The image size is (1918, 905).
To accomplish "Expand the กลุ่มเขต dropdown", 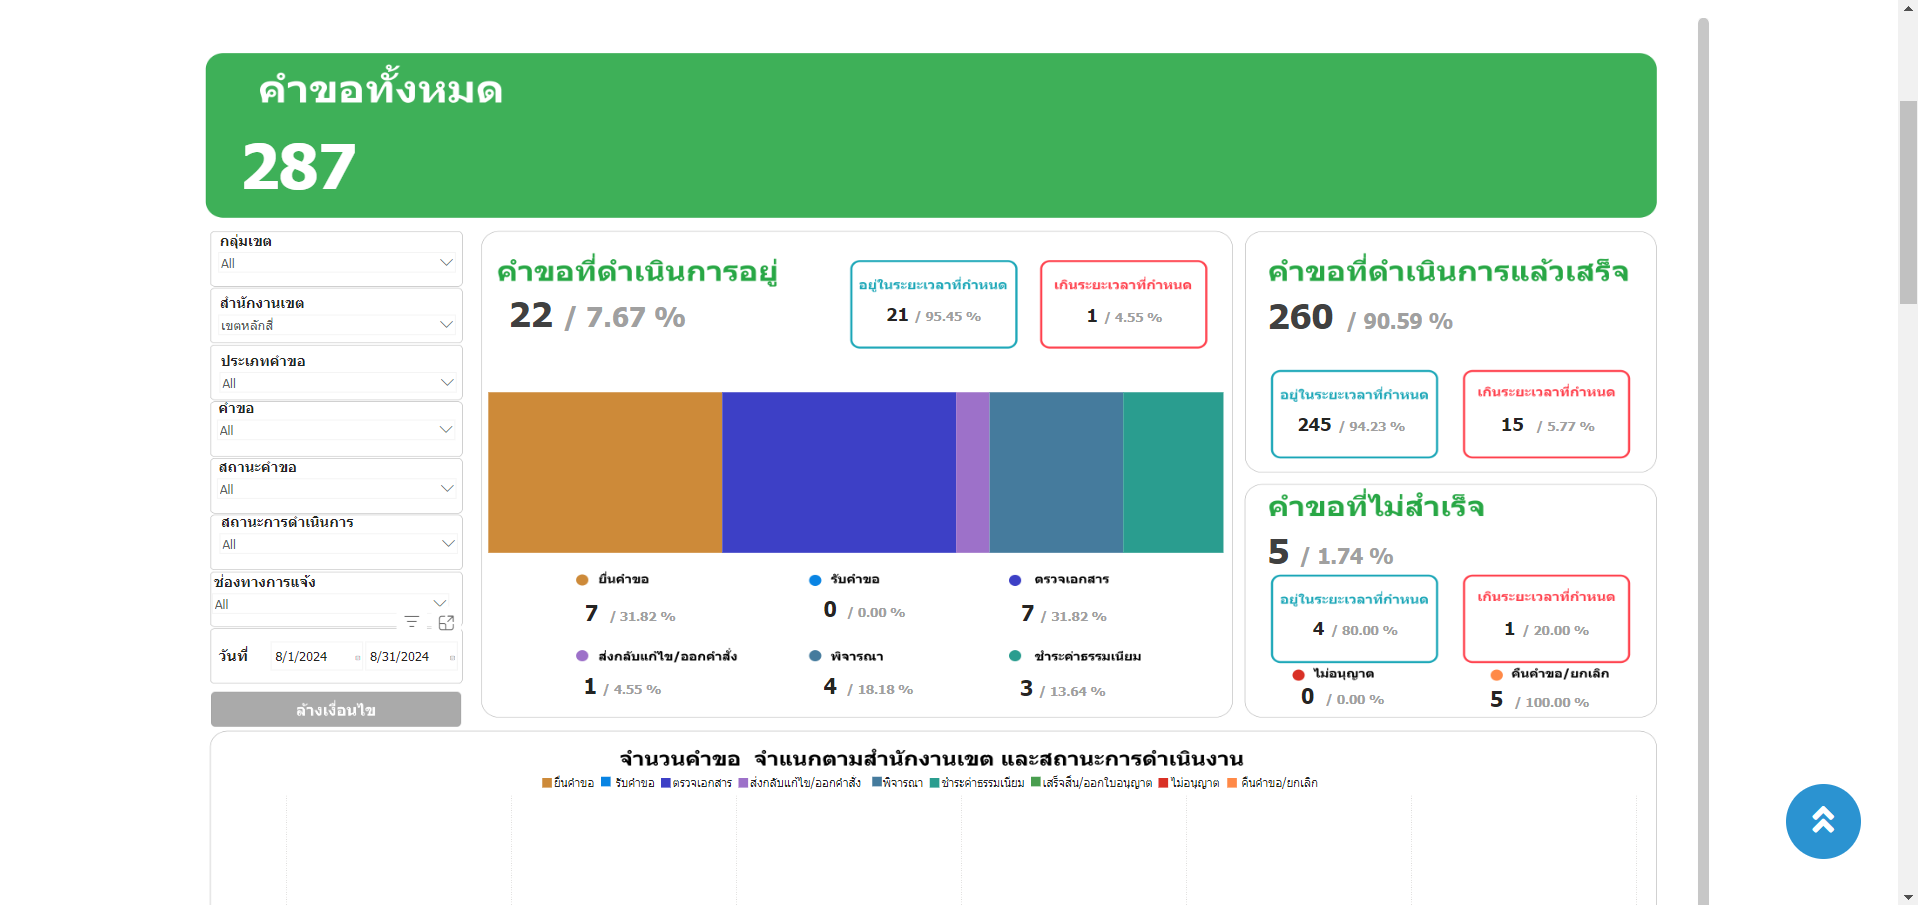I will click(446, 263).
